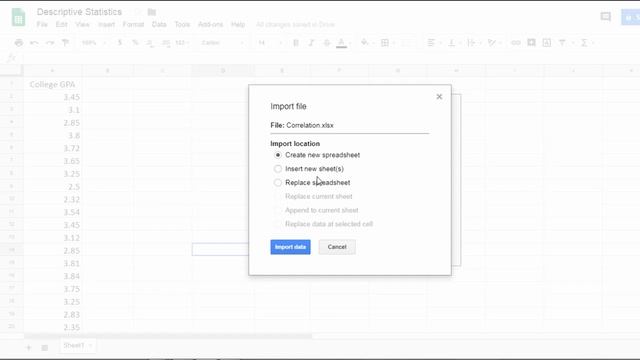640x360 pixels.
Task: Open the Horizontal align dropdown
Action: point(433,42)
